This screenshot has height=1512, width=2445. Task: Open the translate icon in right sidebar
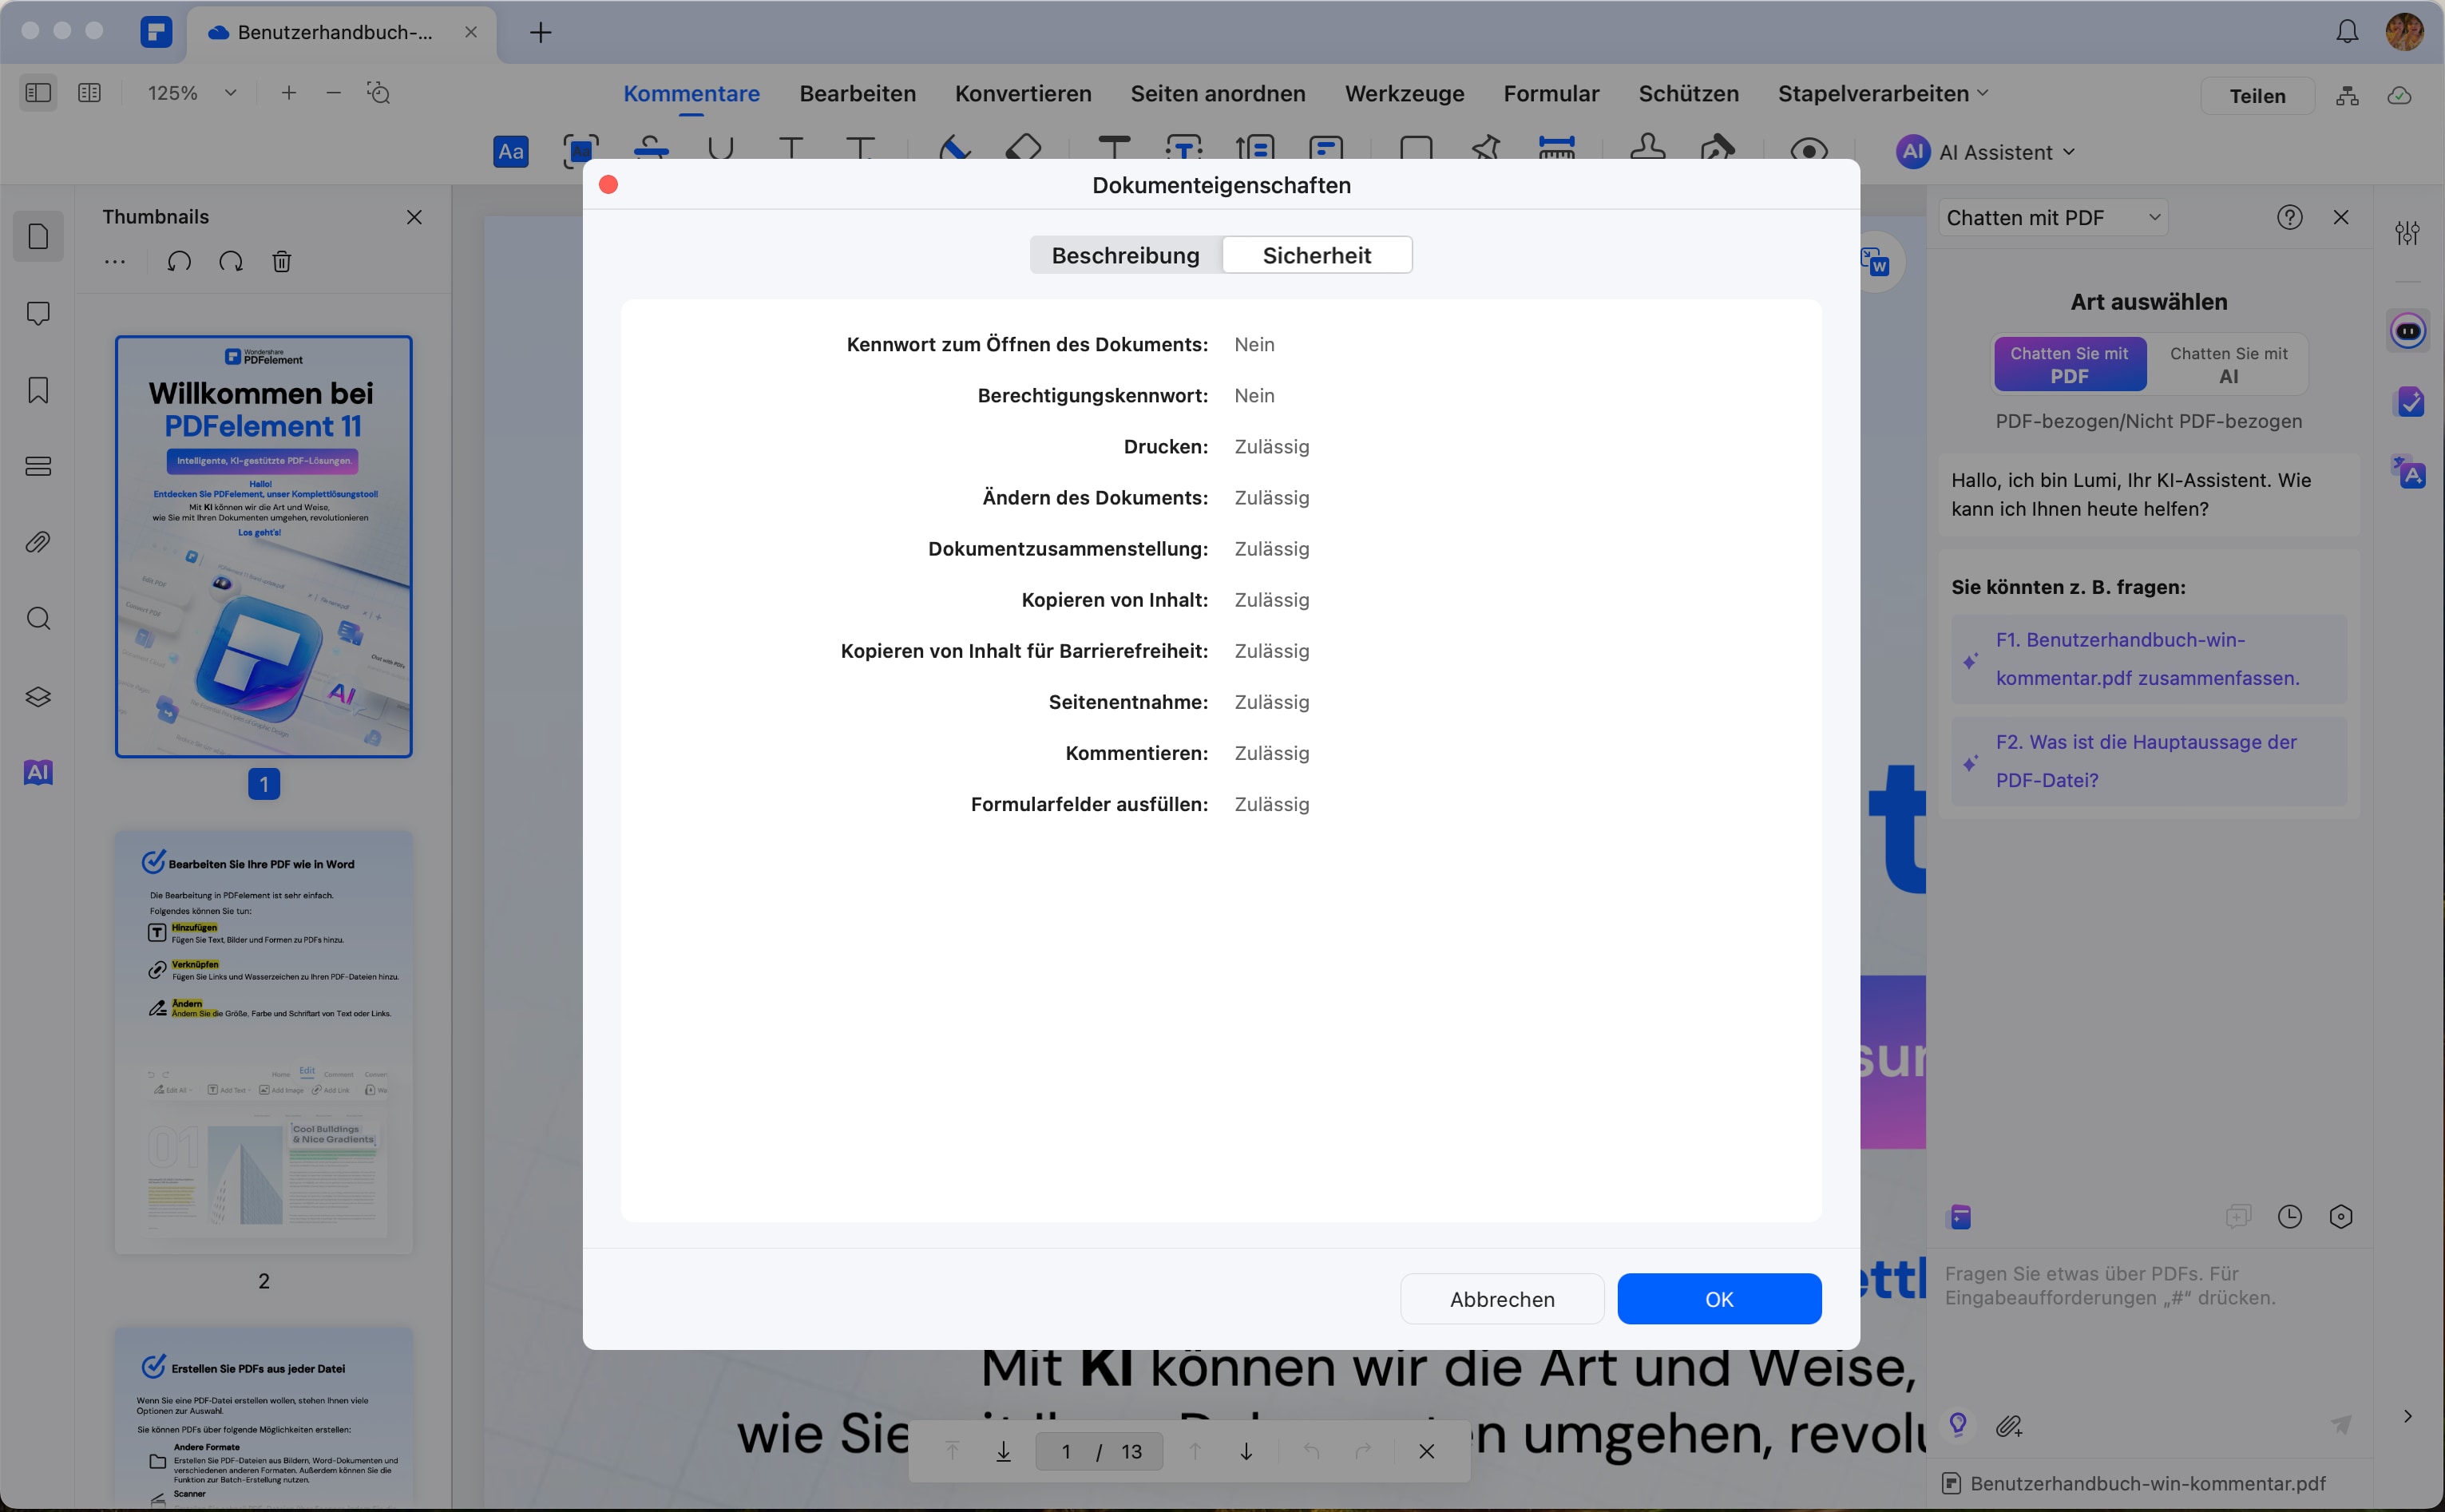[2408, 471]
